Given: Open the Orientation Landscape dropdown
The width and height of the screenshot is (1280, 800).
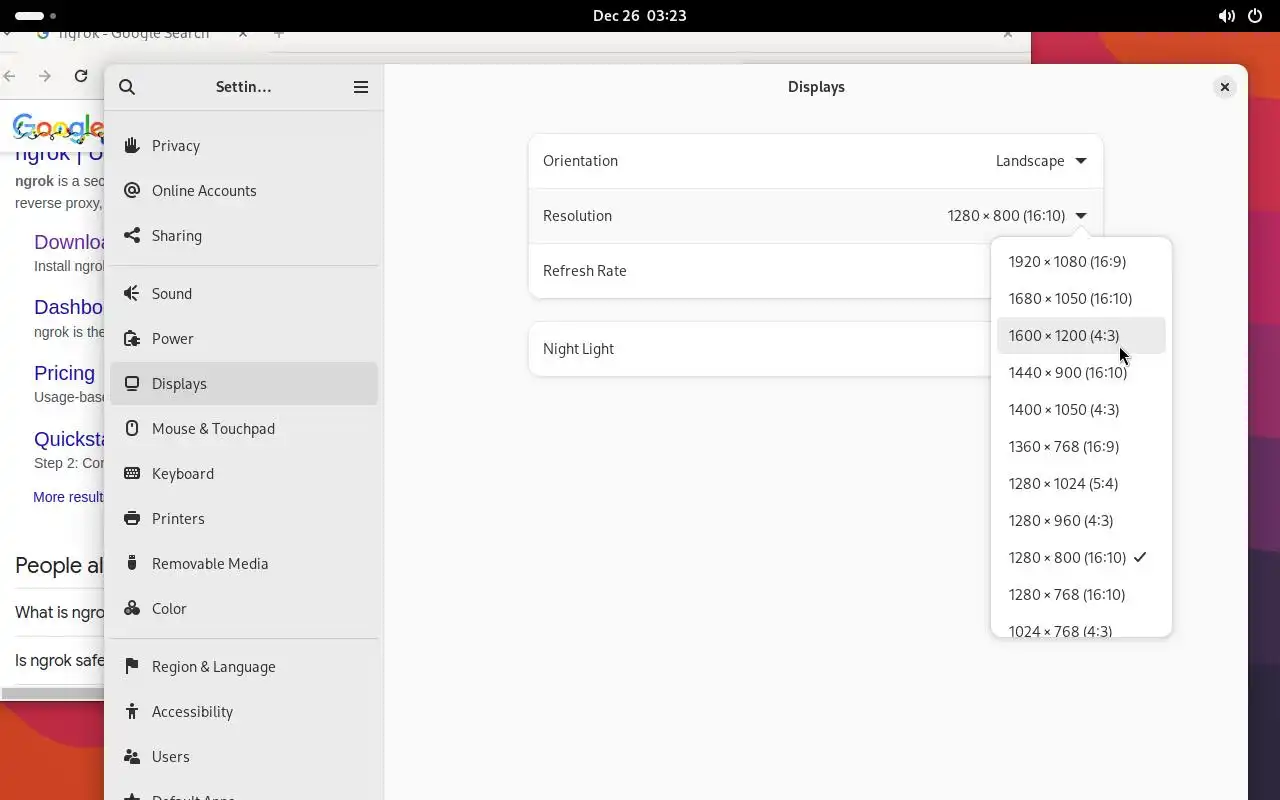Looking at the screenshot, I should (x=1041, y=161).
